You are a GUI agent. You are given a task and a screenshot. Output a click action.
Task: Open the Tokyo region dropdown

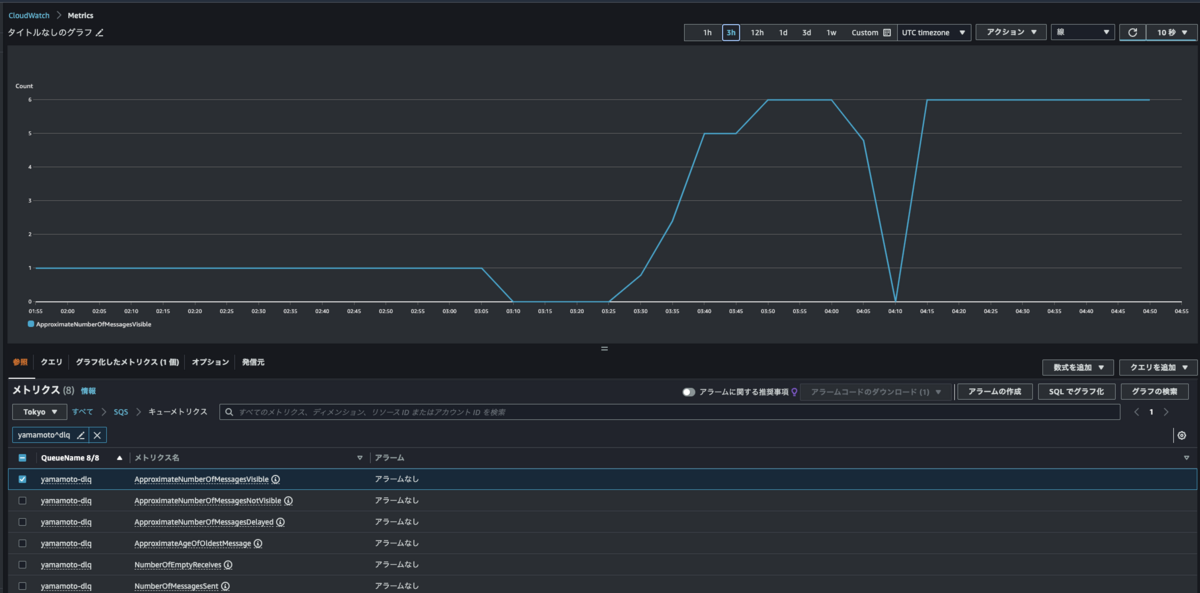[x=39, y=412]
